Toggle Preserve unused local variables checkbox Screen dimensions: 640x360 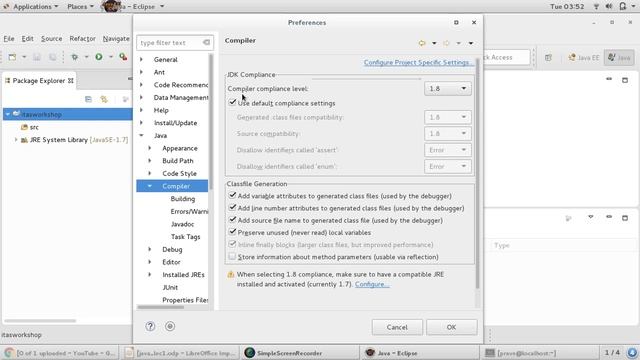tap(232, 232)
